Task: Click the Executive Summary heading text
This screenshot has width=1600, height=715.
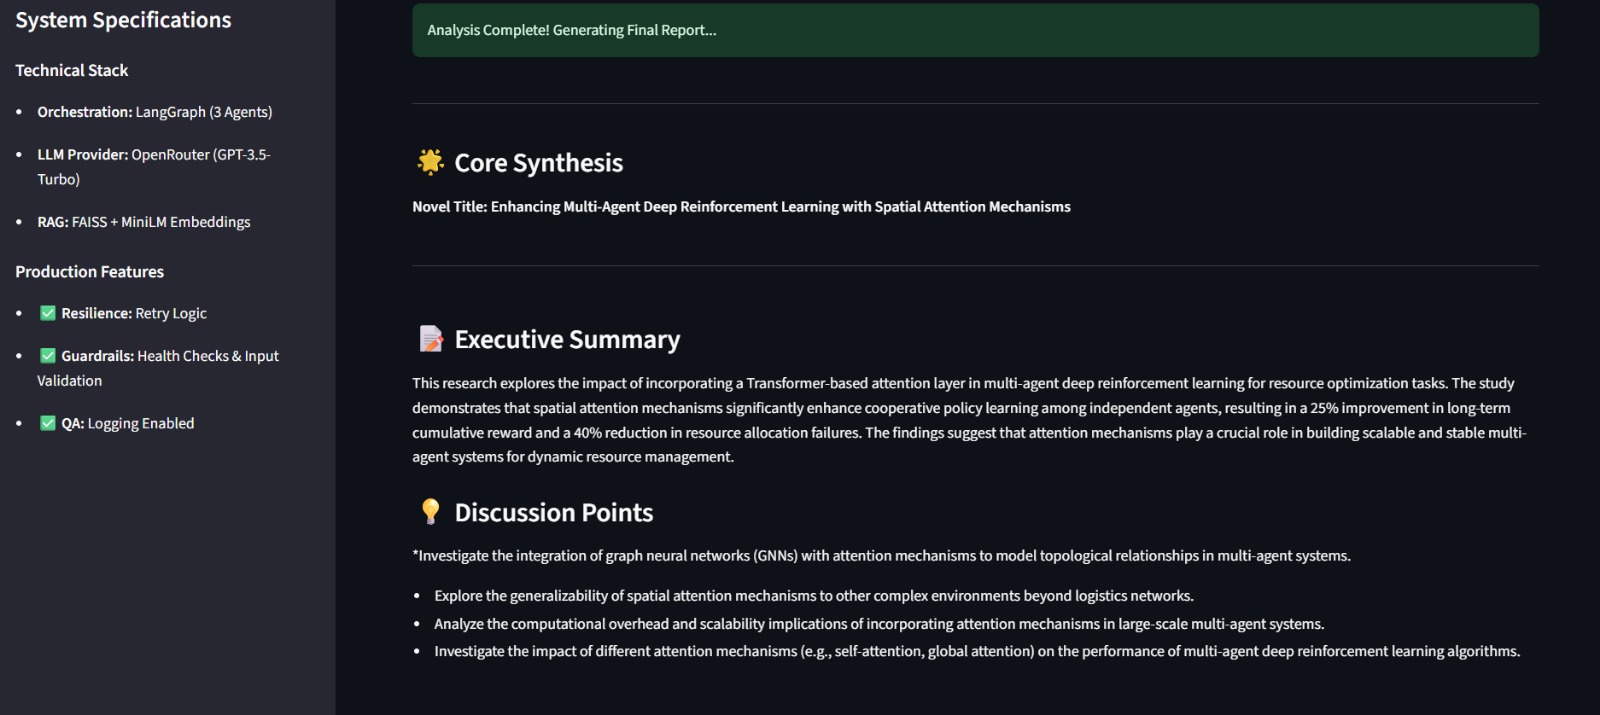Action: (x=567, y=340)
